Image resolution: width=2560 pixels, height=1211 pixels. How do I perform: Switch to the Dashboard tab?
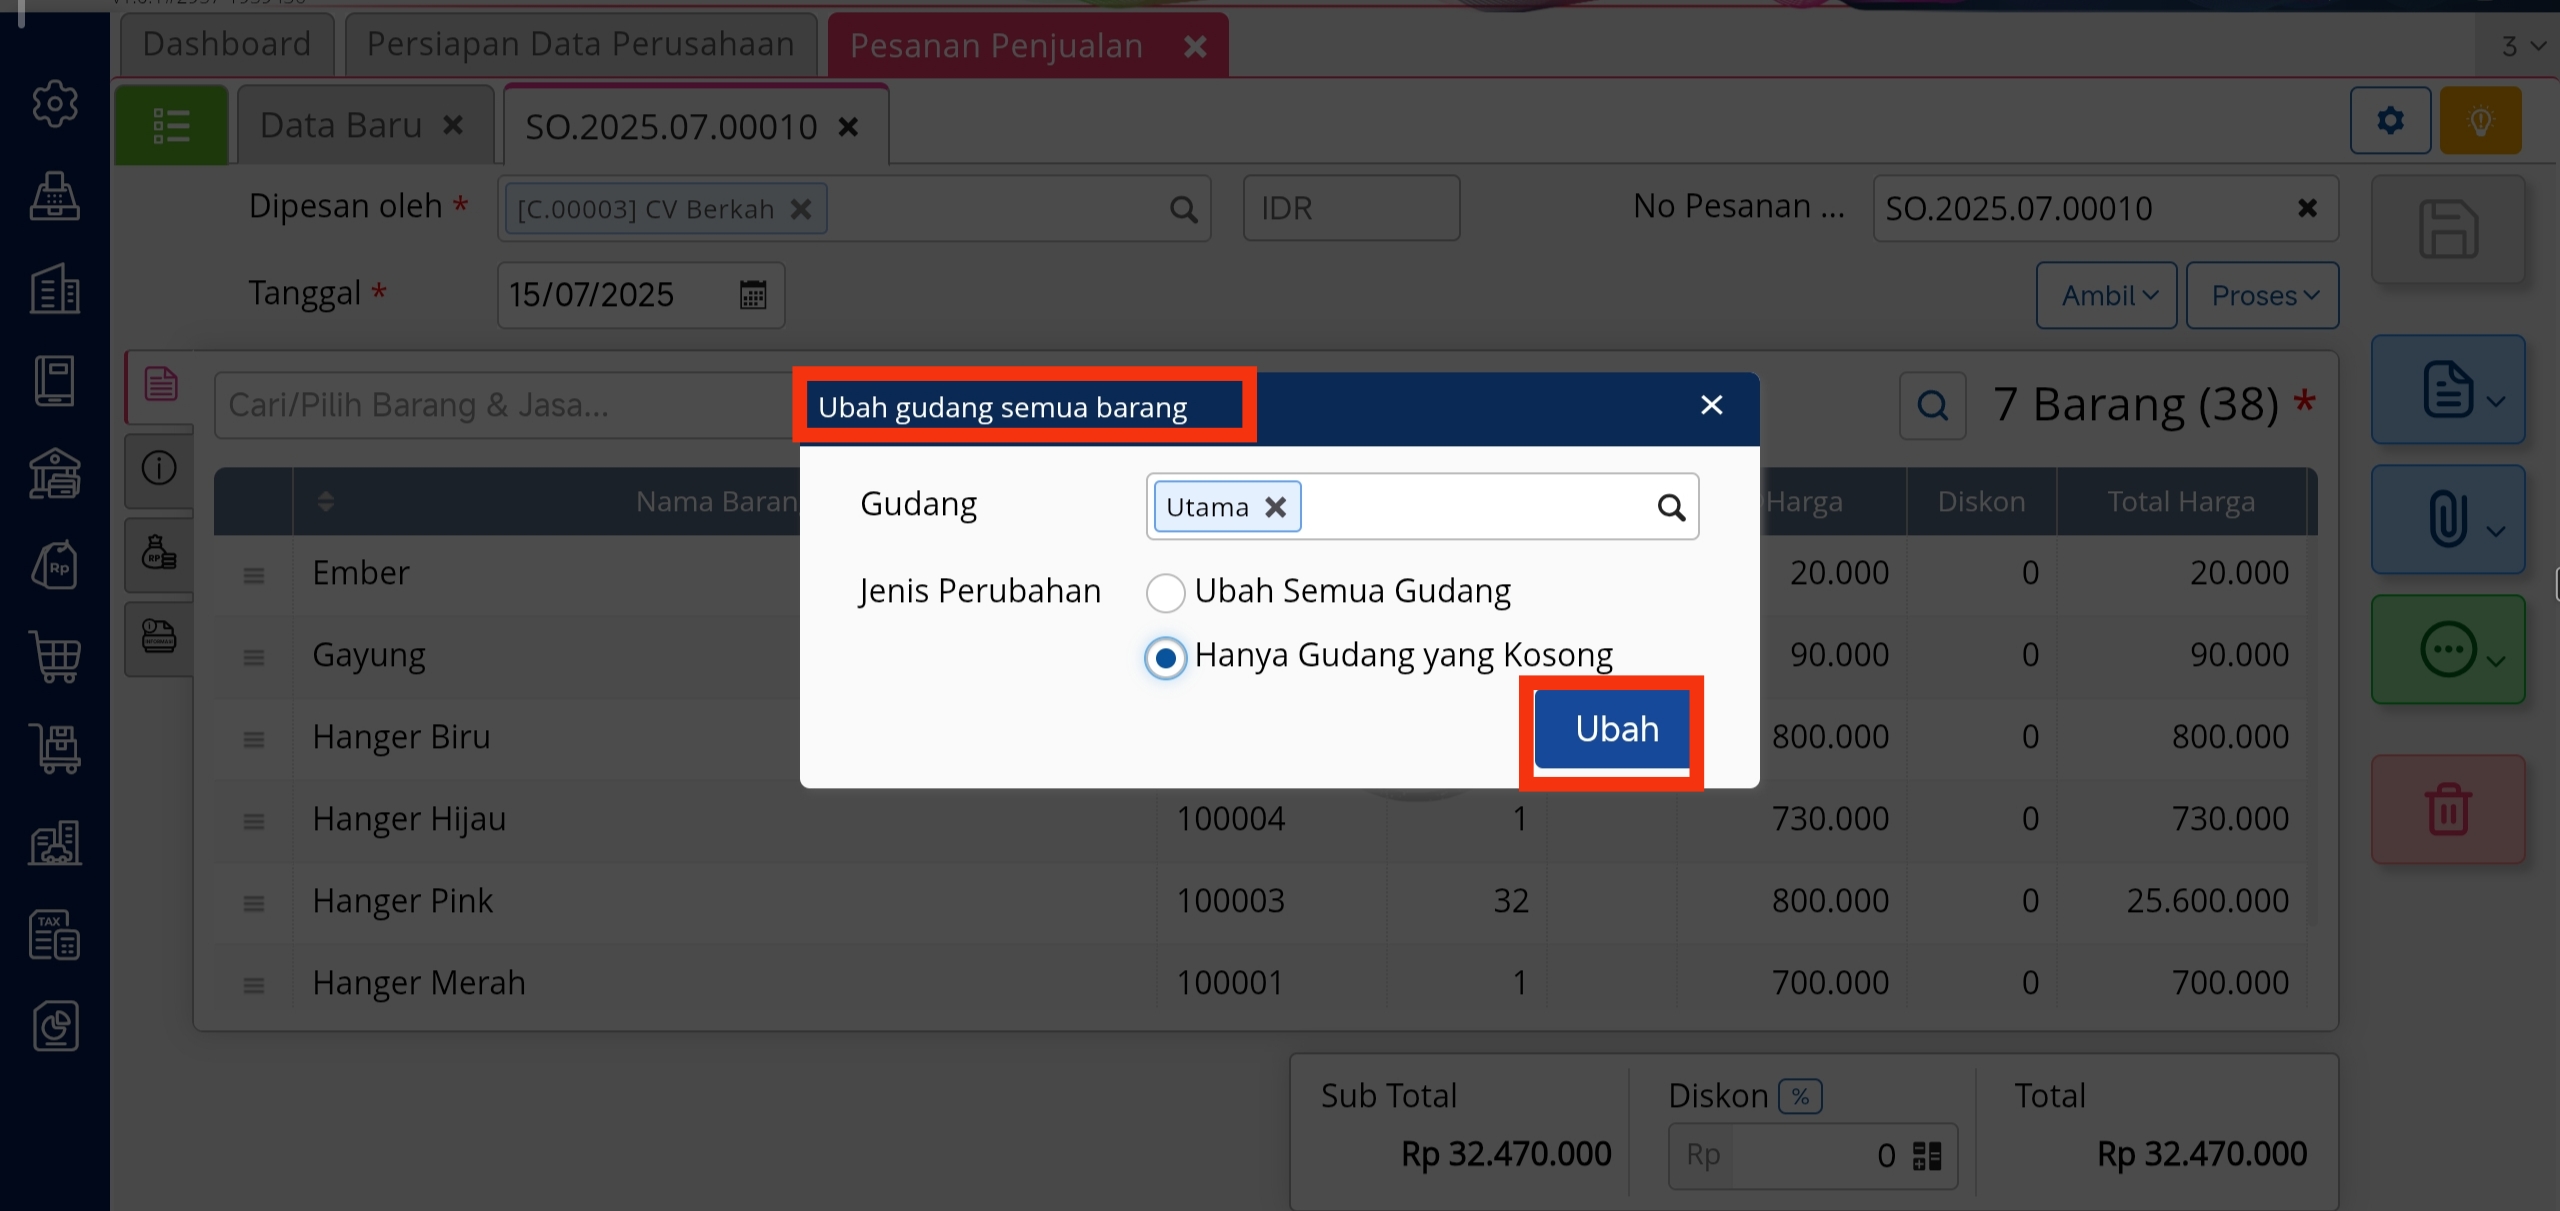tap(227, 45)
